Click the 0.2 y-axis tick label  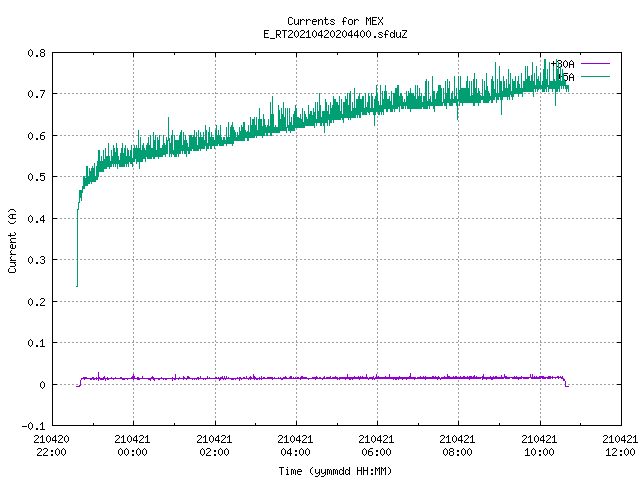36,302
